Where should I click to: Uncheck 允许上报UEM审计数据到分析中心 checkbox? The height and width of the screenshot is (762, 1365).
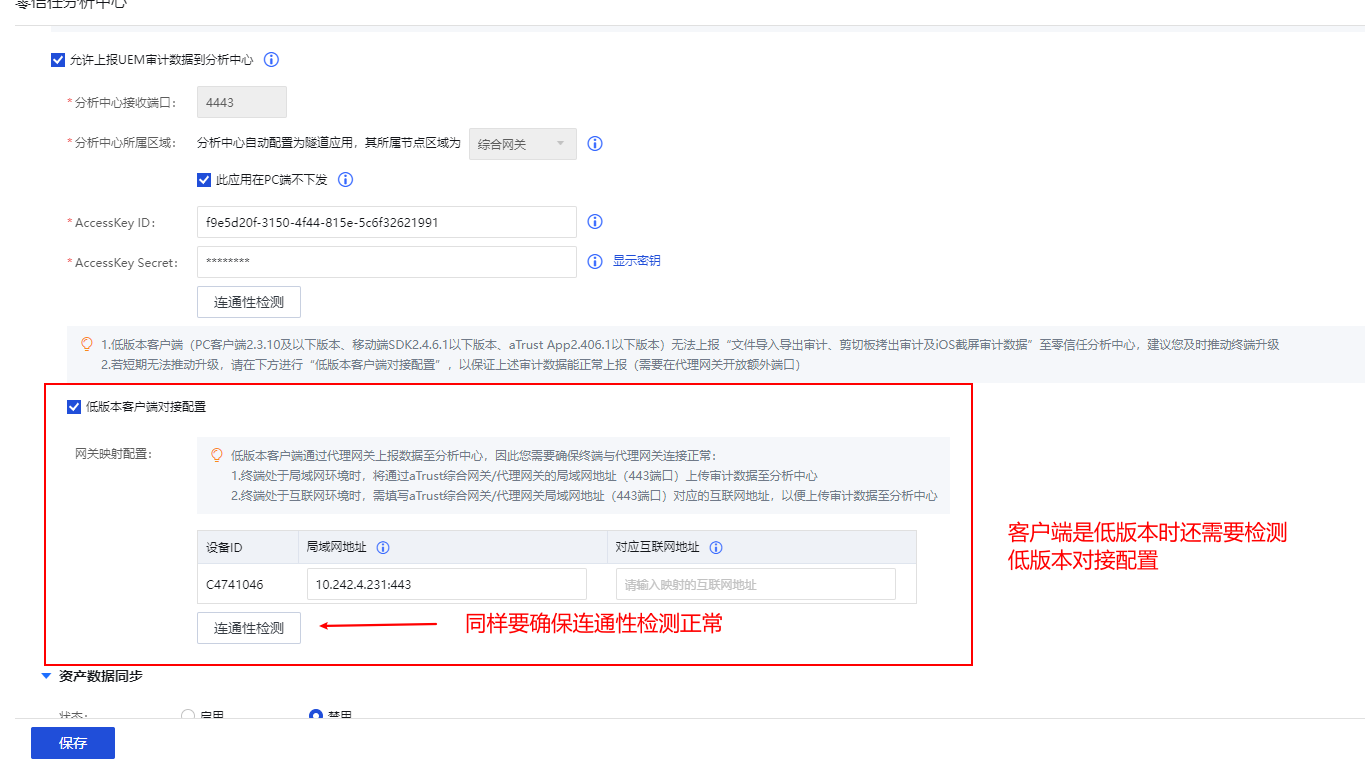click(57, 60)
